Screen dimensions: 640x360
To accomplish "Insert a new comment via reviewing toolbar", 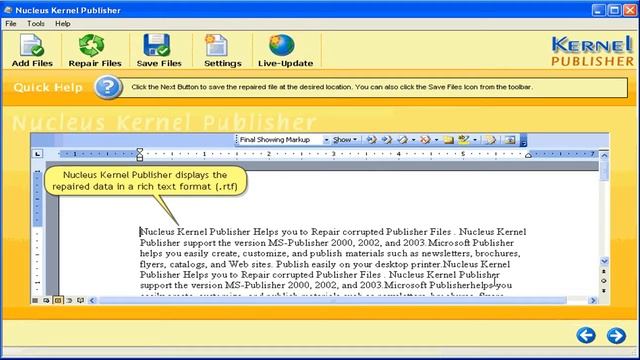I will click(448, 140).
